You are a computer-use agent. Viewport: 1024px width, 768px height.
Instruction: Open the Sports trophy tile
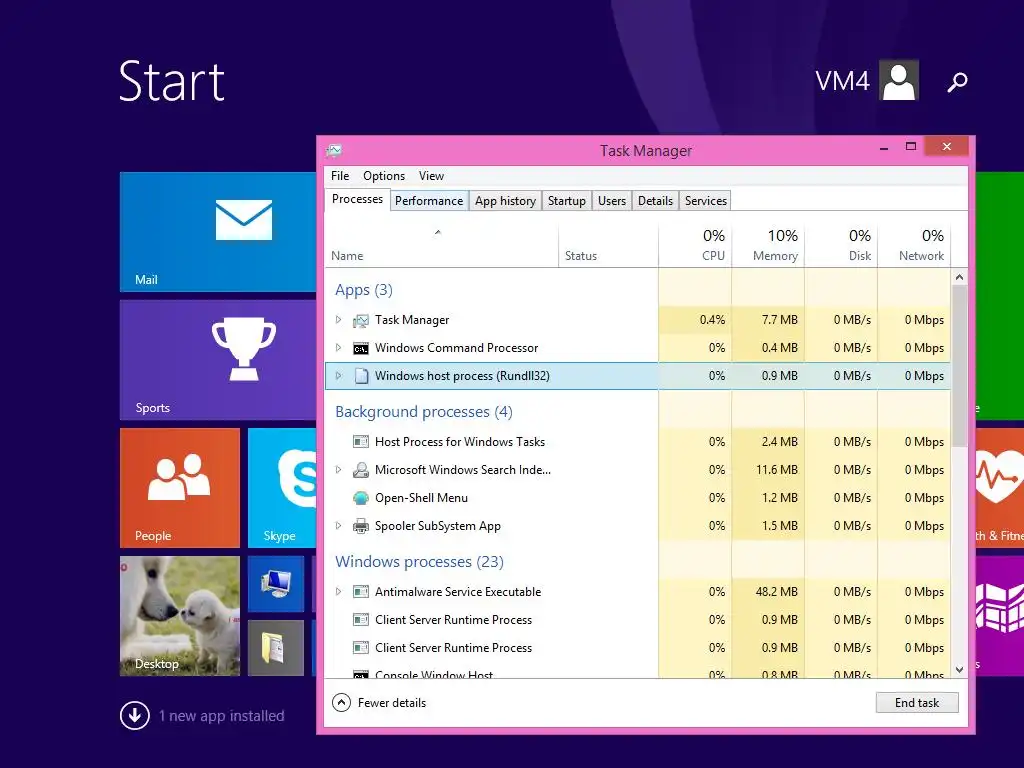tap(218, 360)
